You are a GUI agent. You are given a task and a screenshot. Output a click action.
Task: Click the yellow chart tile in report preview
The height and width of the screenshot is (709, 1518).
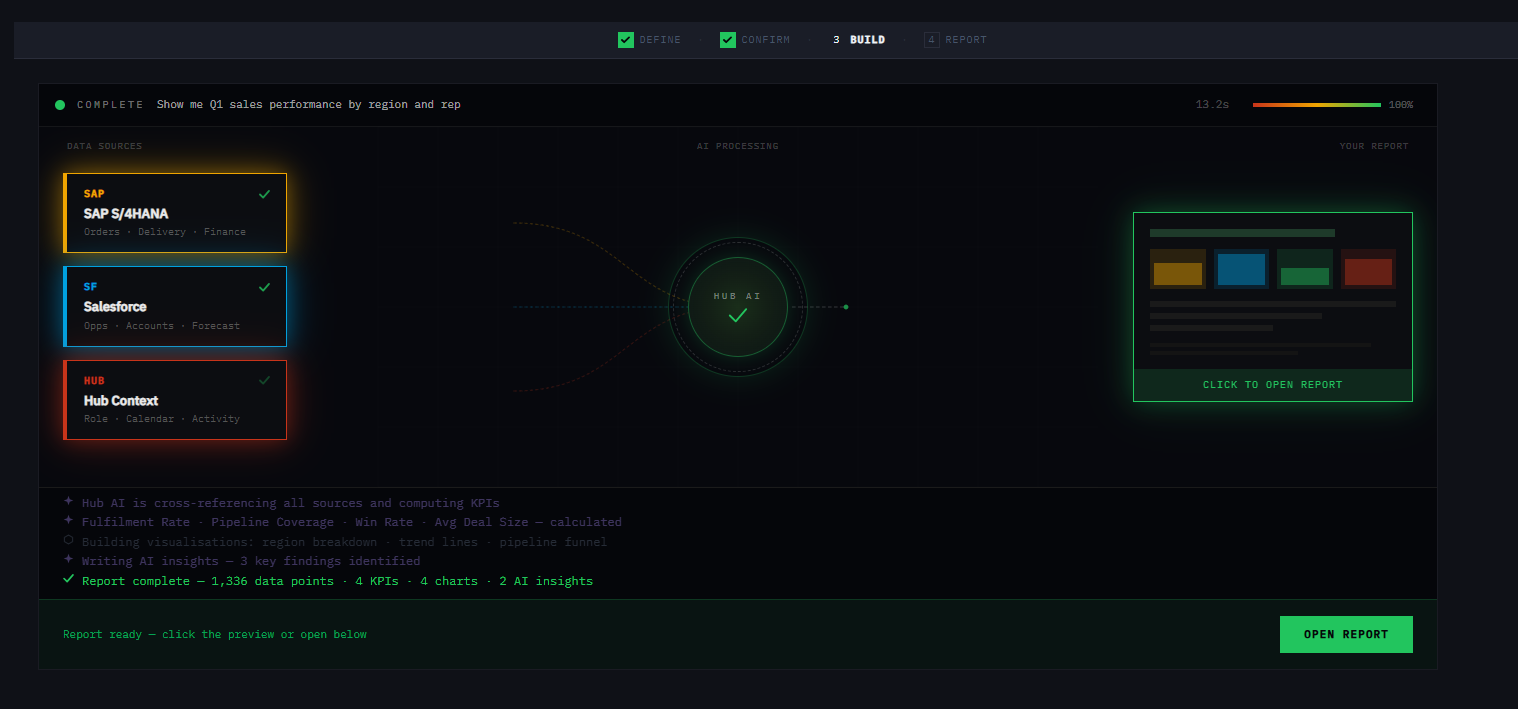pyautogui.click(x=1178, y=269)
